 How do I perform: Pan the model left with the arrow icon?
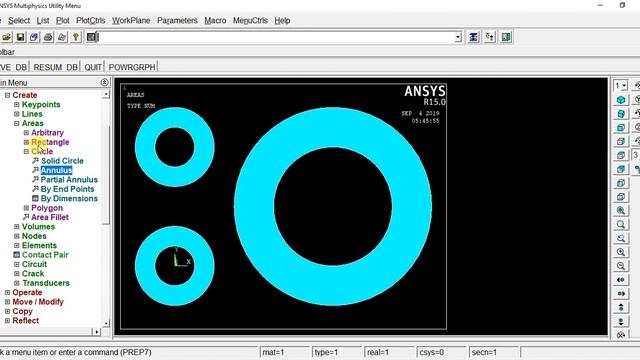621,280
